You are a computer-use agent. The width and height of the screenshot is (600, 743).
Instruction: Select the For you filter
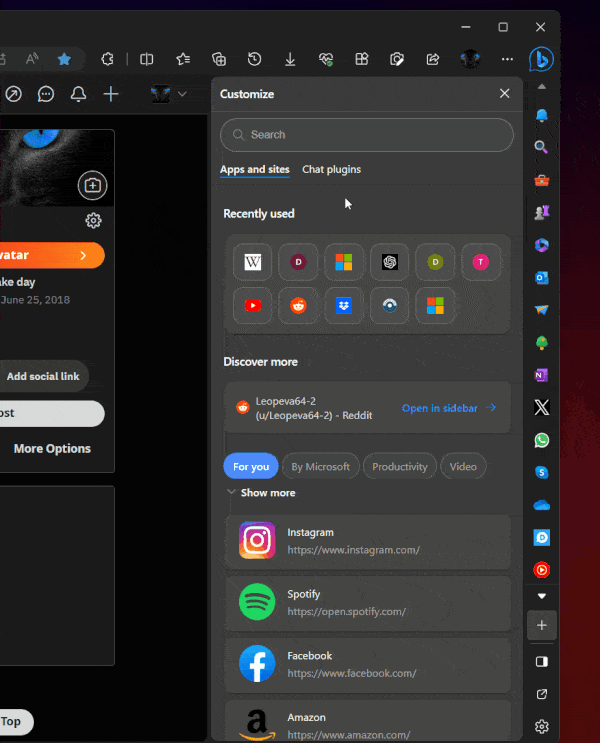pos(251,467)
